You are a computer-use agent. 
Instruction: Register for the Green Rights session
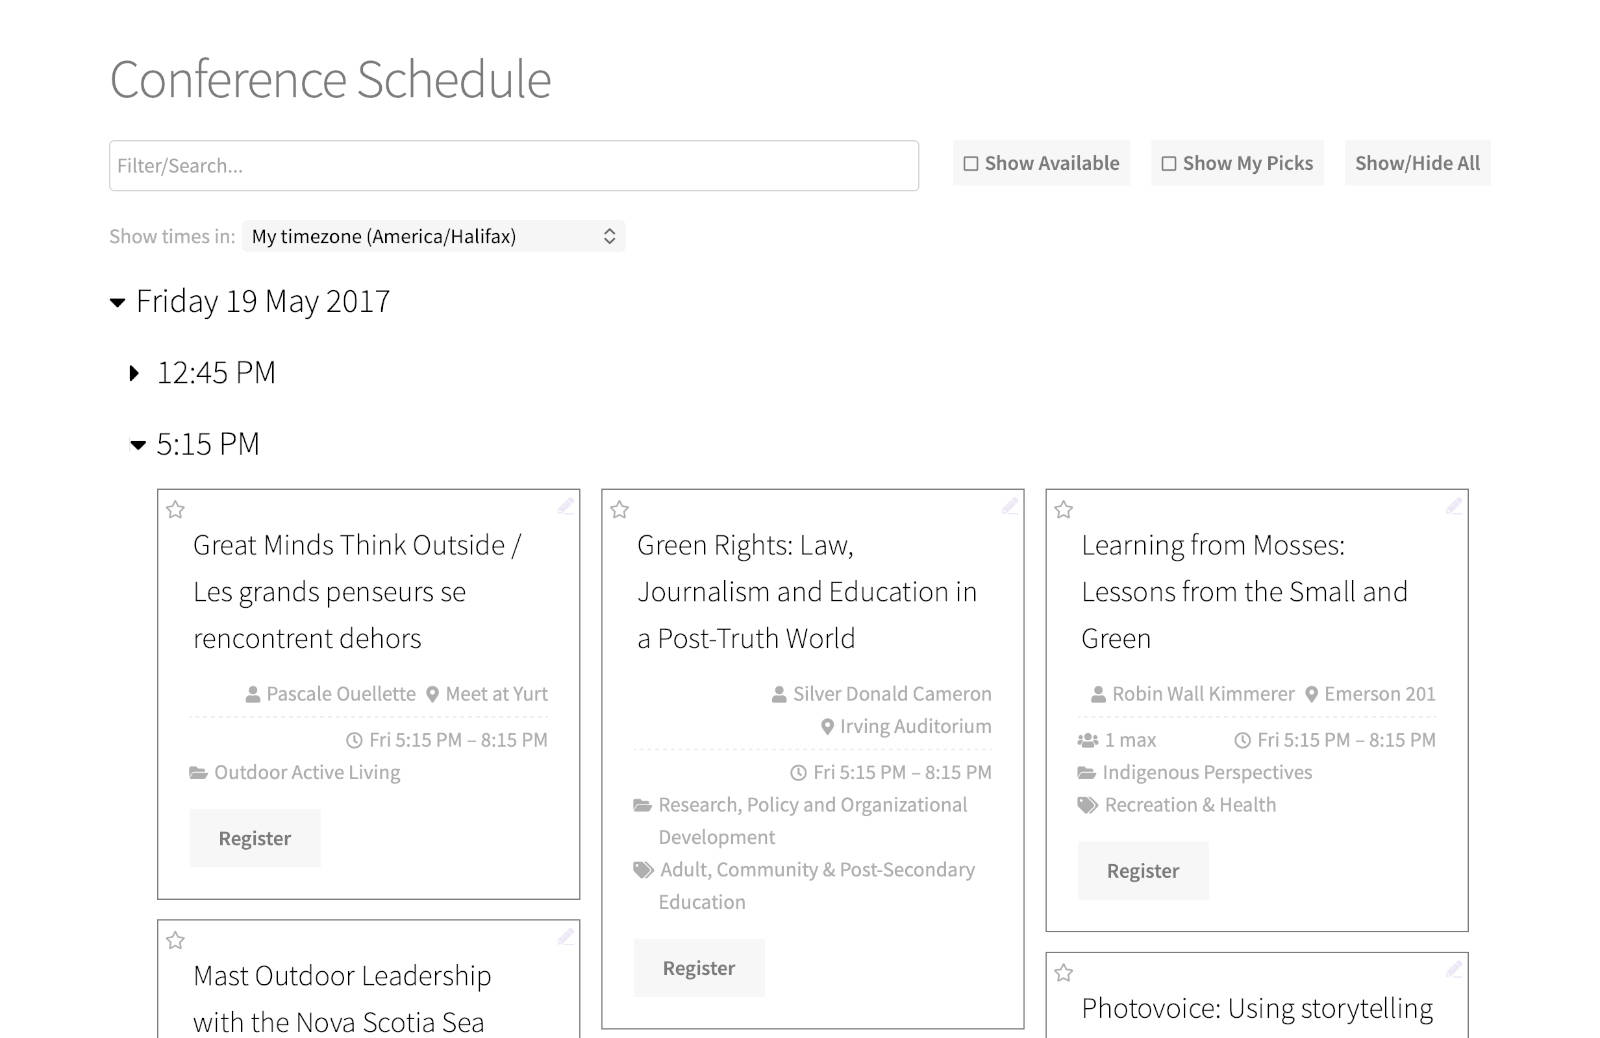pos(699,968)
